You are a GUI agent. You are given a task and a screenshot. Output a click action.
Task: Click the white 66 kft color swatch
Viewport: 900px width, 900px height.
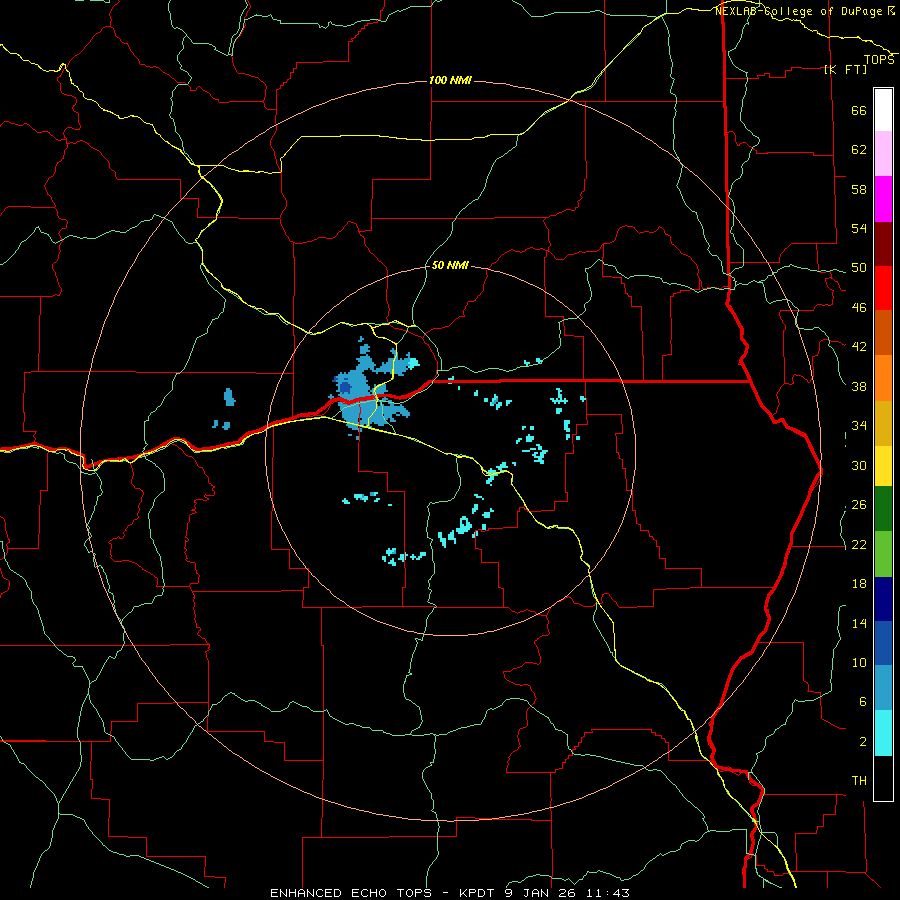[883, 110]
